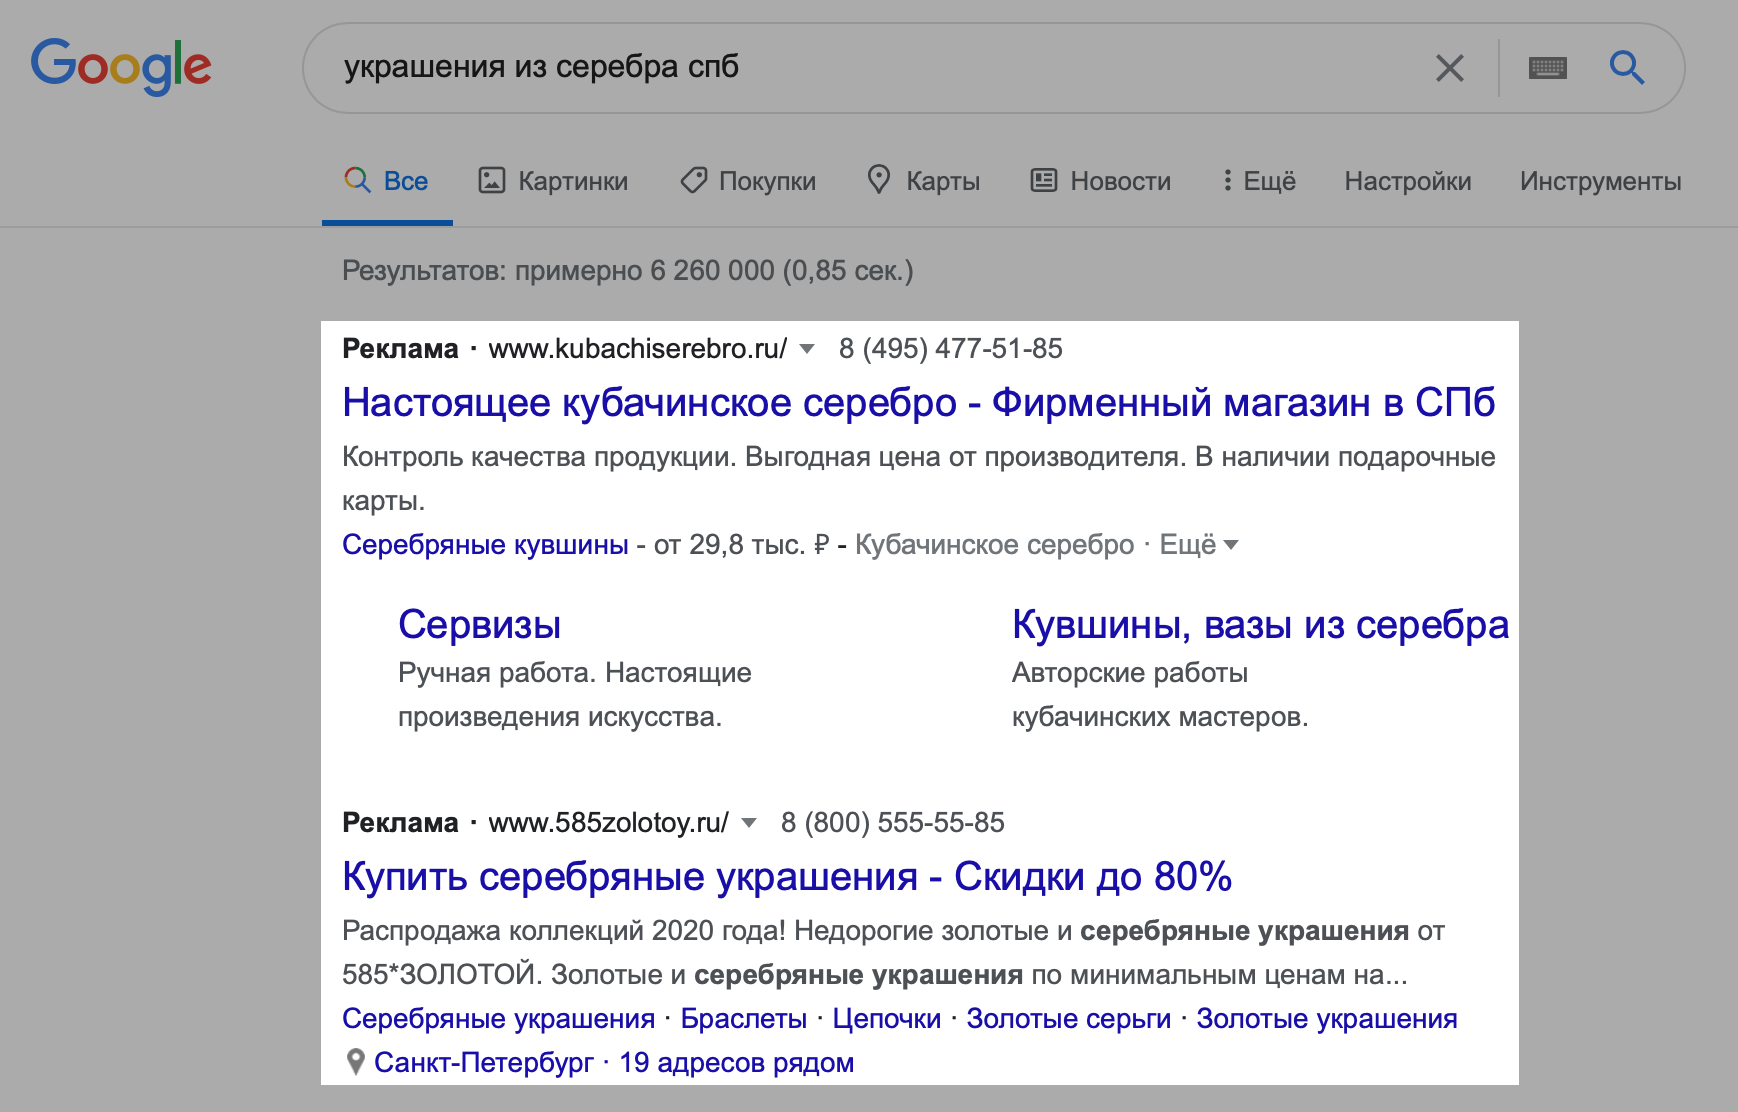Open Серебряные украшения sitelink
The image size is (1738, 1112).
click(498, 1019)
